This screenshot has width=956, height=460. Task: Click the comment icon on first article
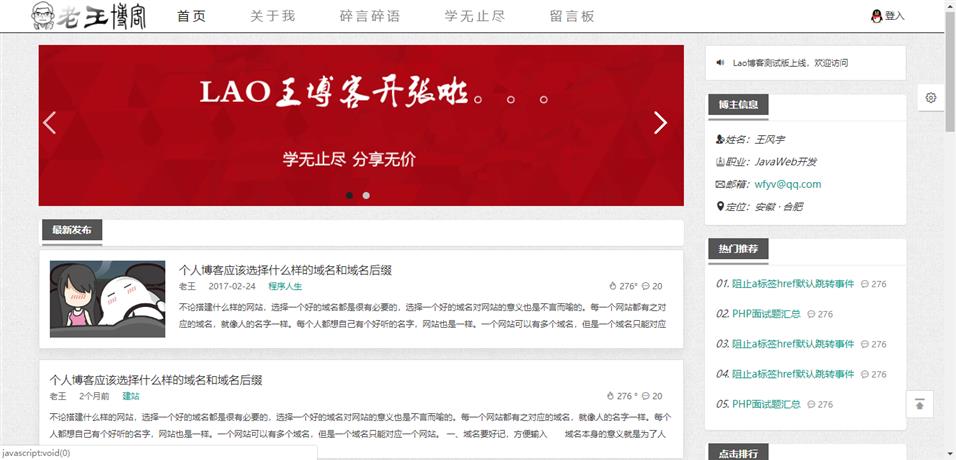pyautogui.click(x=645, y=286)
